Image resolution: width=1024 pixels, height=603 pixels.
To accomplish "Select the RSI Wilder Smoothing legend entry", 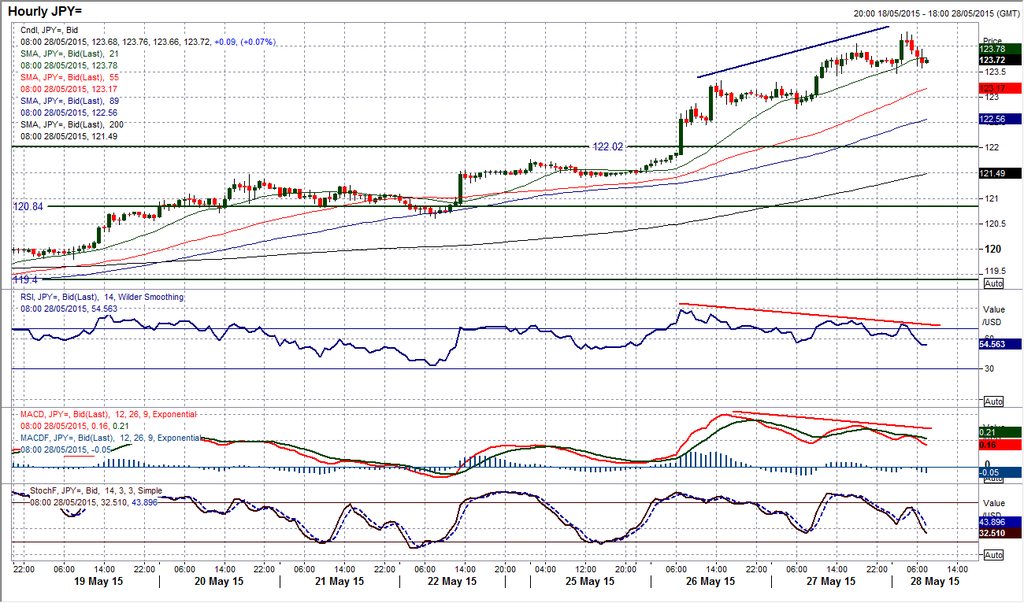I will pyautogui.click(x=102, y=297).
